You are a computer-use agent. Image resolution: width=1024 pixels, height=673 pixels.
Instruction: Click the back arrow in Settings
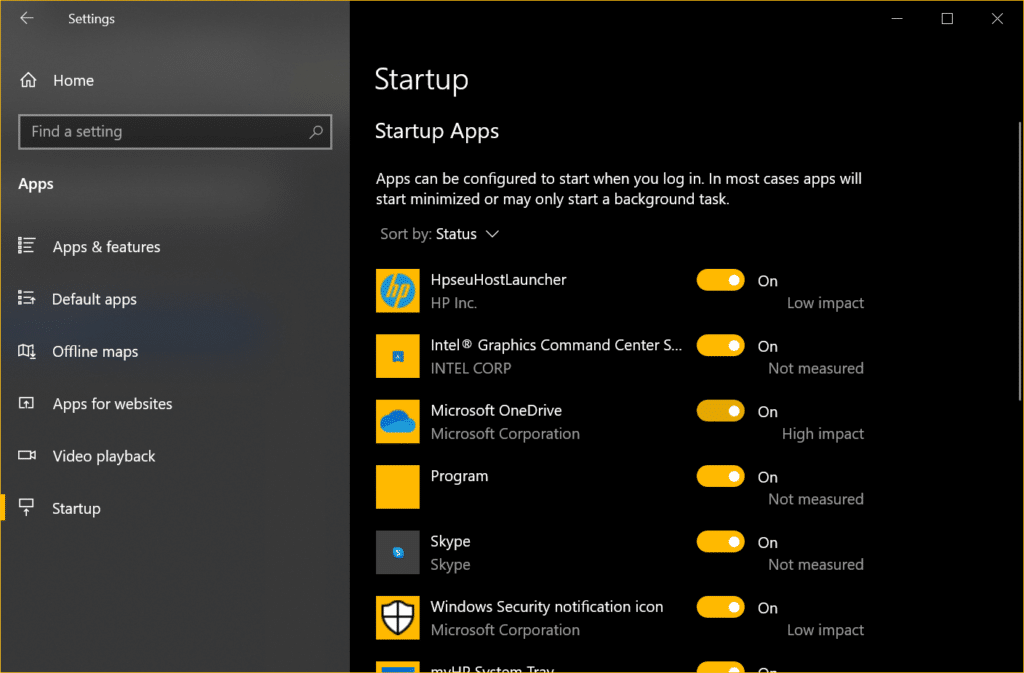click(x=27, y=18)
